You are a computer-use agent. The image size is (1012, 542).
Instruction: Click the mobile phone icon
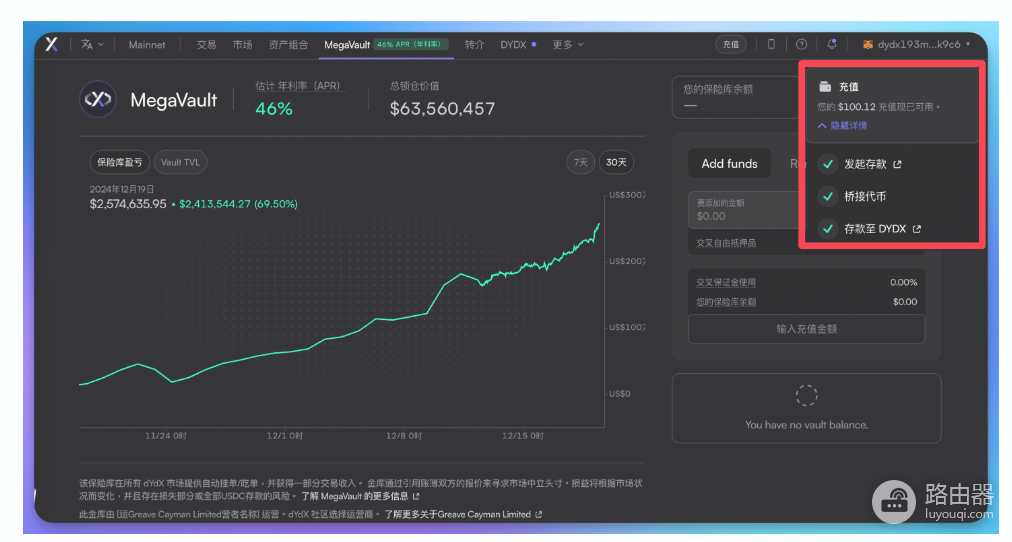[771, 45]
